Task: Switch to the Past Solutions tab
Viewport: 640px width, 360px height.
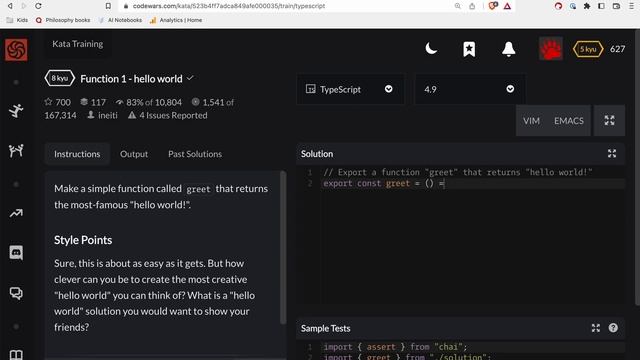Action: coord(195,154)
